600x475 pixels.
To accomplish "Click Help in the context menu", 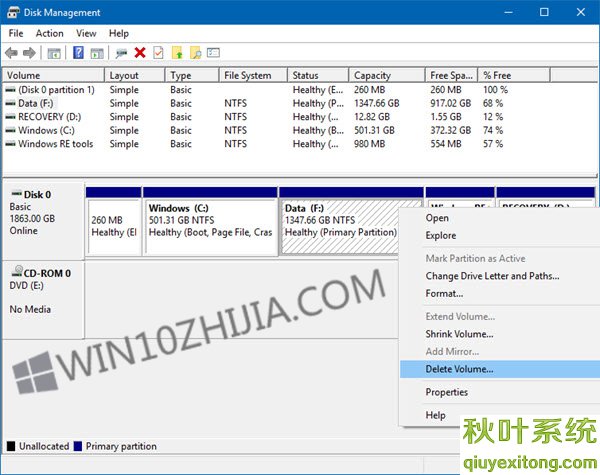I will 435,415.
